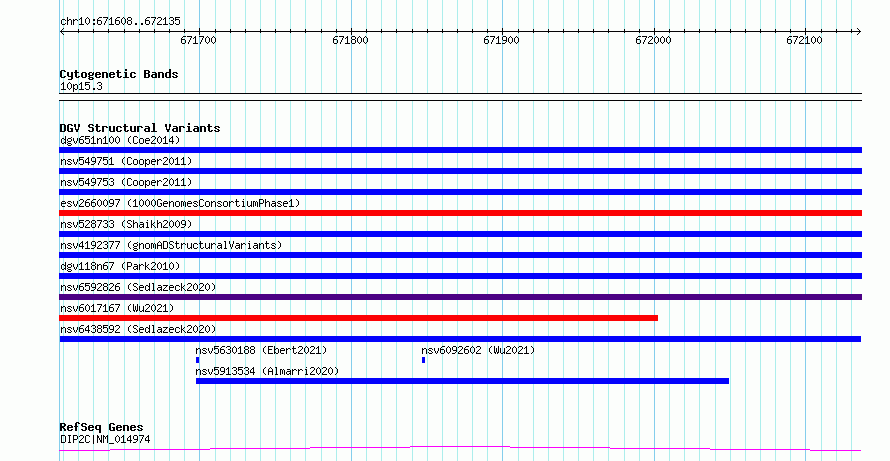Click the DIP2C|NM_014974 gene label
Screen dimensions: 890x461
[105, 439]
